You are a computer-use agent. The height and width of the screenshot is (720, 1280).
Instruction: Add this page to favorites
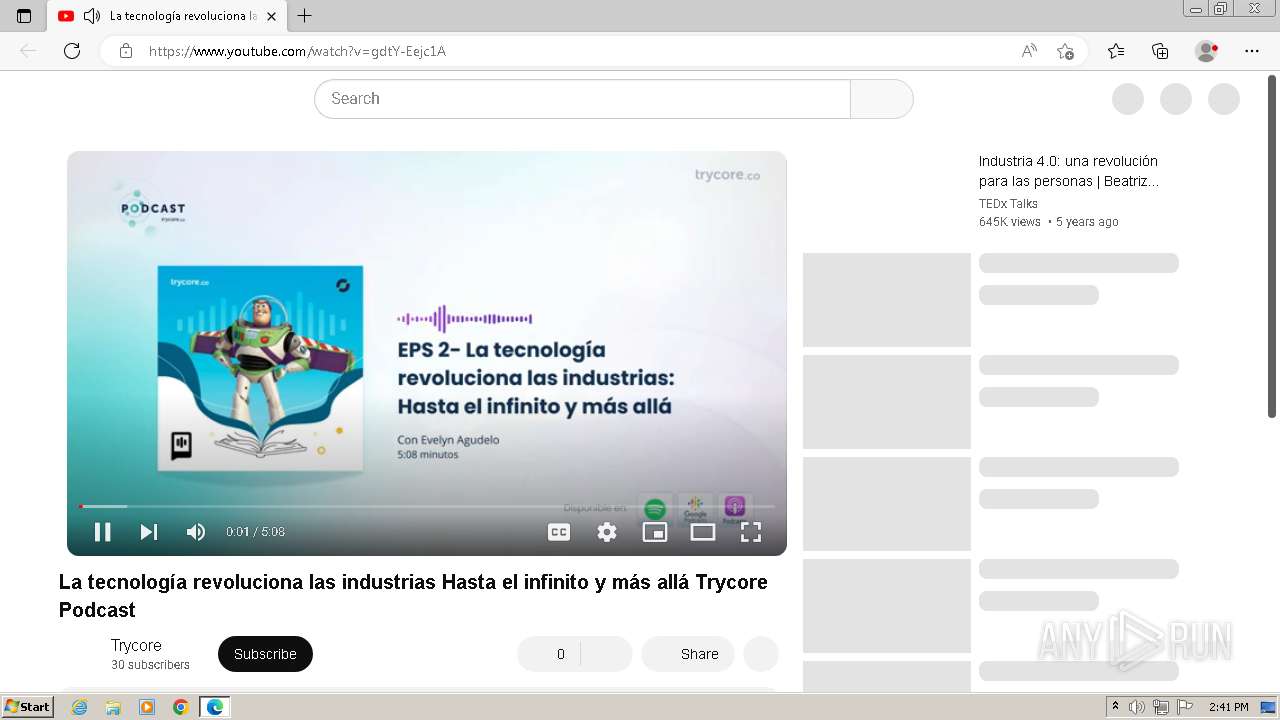[x=1065, y=51]
